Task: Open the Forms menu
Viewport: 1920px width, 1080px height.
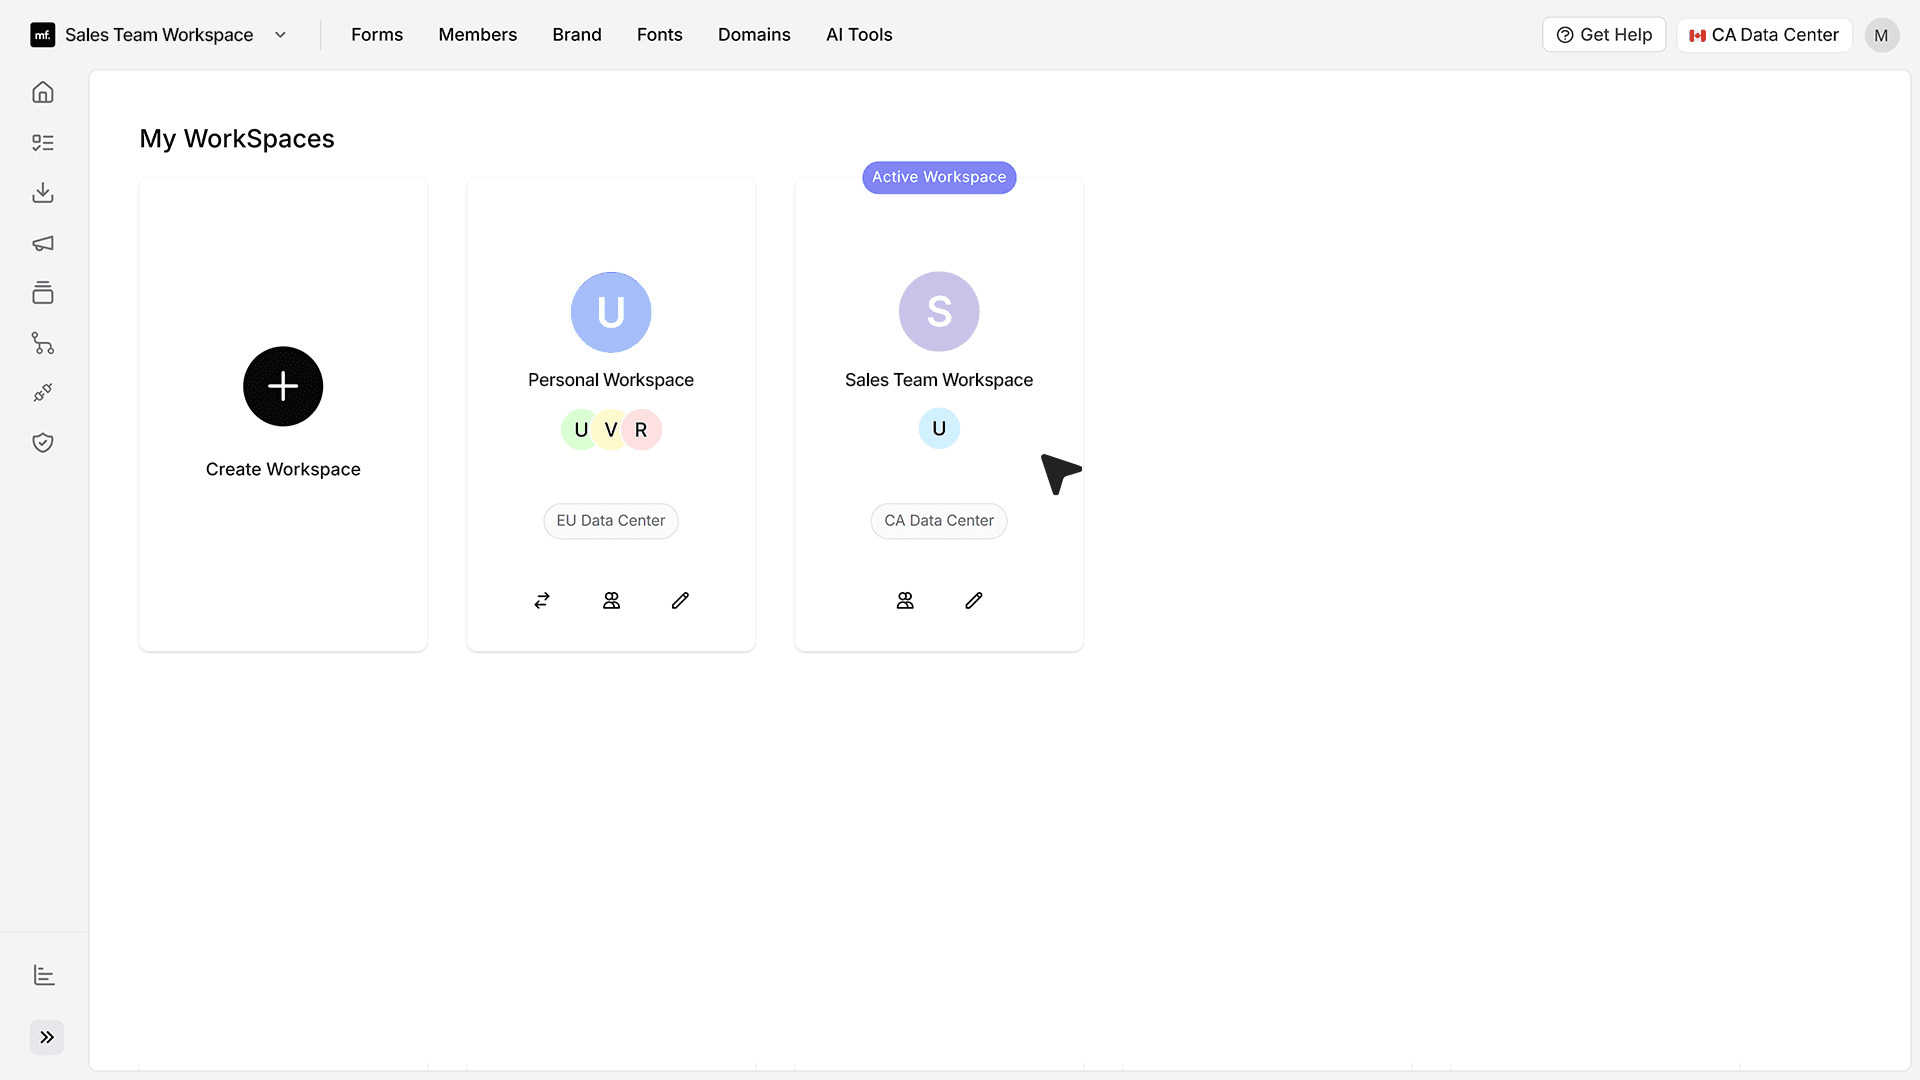Action: (377, 35)
